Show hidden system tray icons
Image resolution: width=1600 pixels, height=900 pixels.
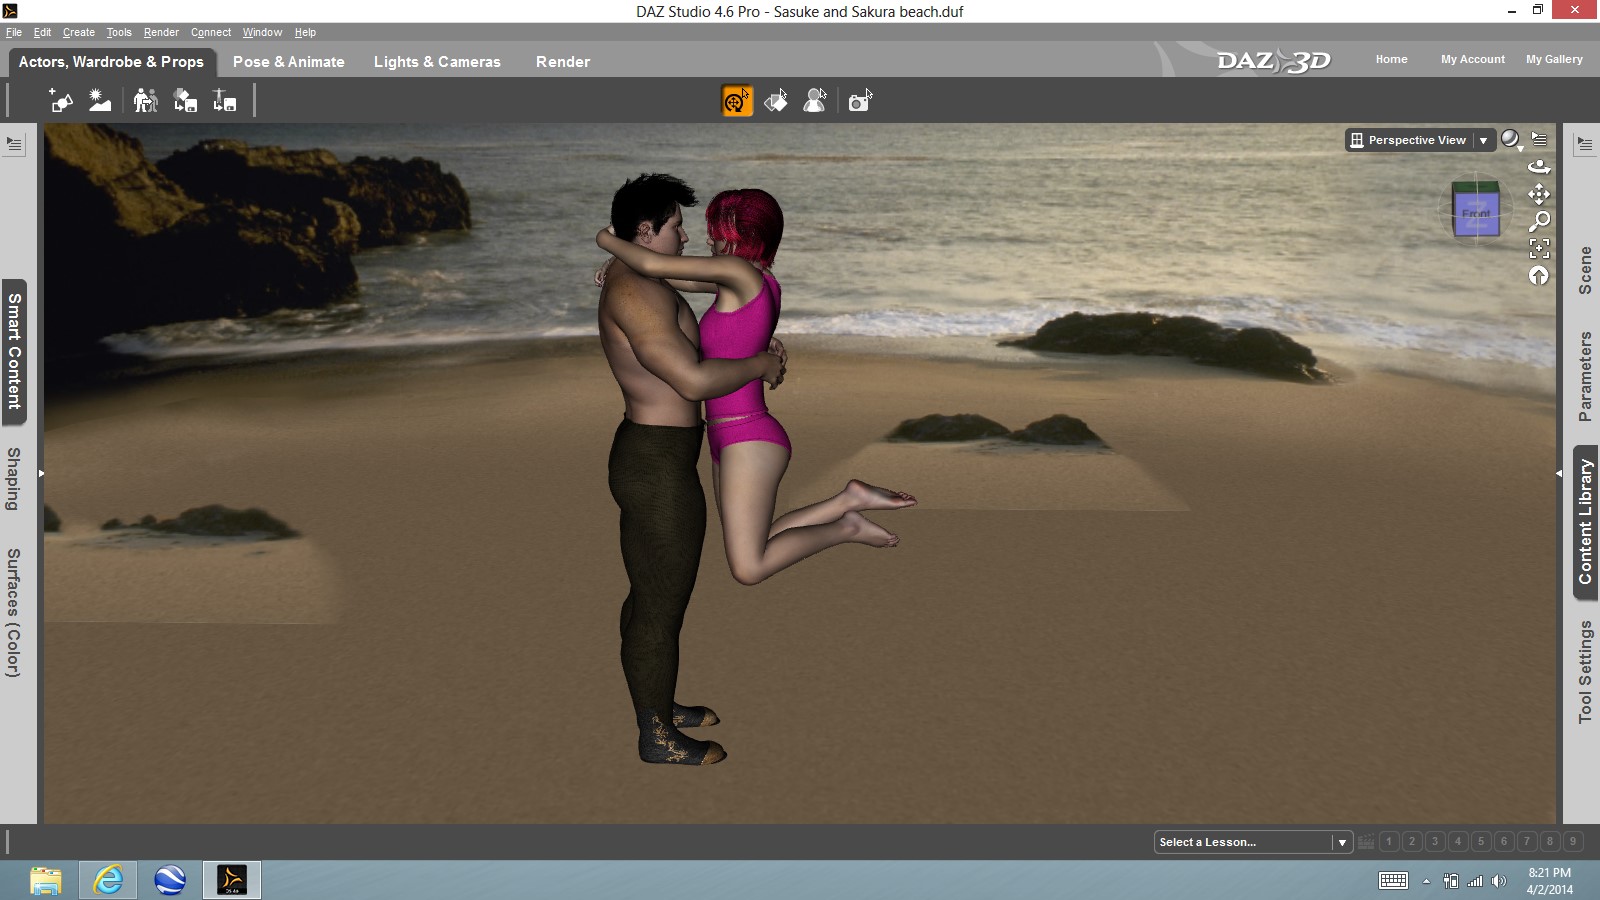click(1426, 881)
